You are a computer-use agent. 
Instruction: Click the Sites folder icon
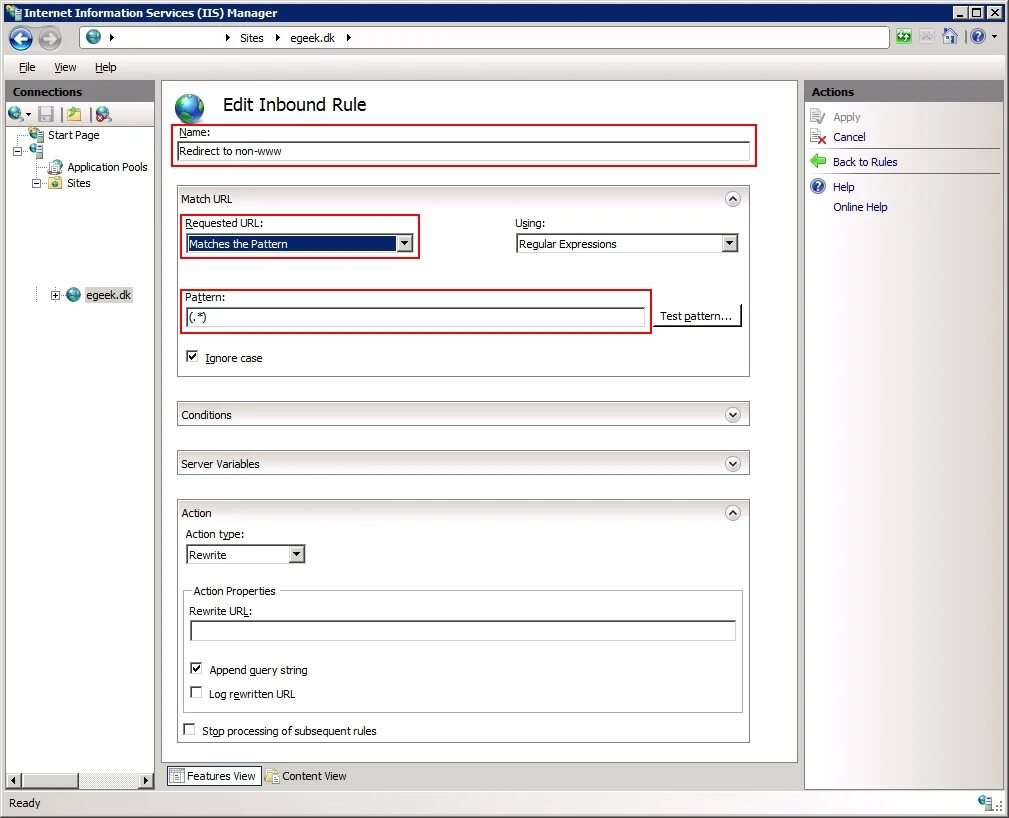56,183
